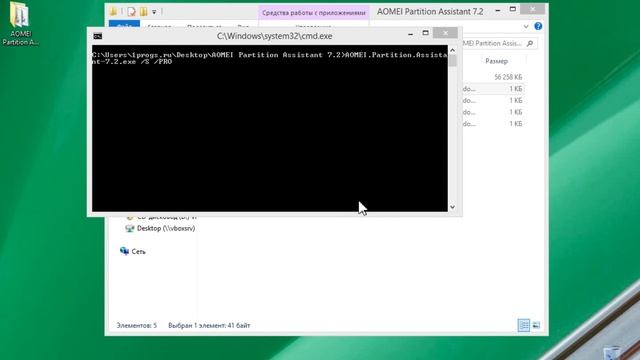Click the 'Элементов: 5' status bar text
Viewport: 640px width, 360px height.
click(136, 326)
